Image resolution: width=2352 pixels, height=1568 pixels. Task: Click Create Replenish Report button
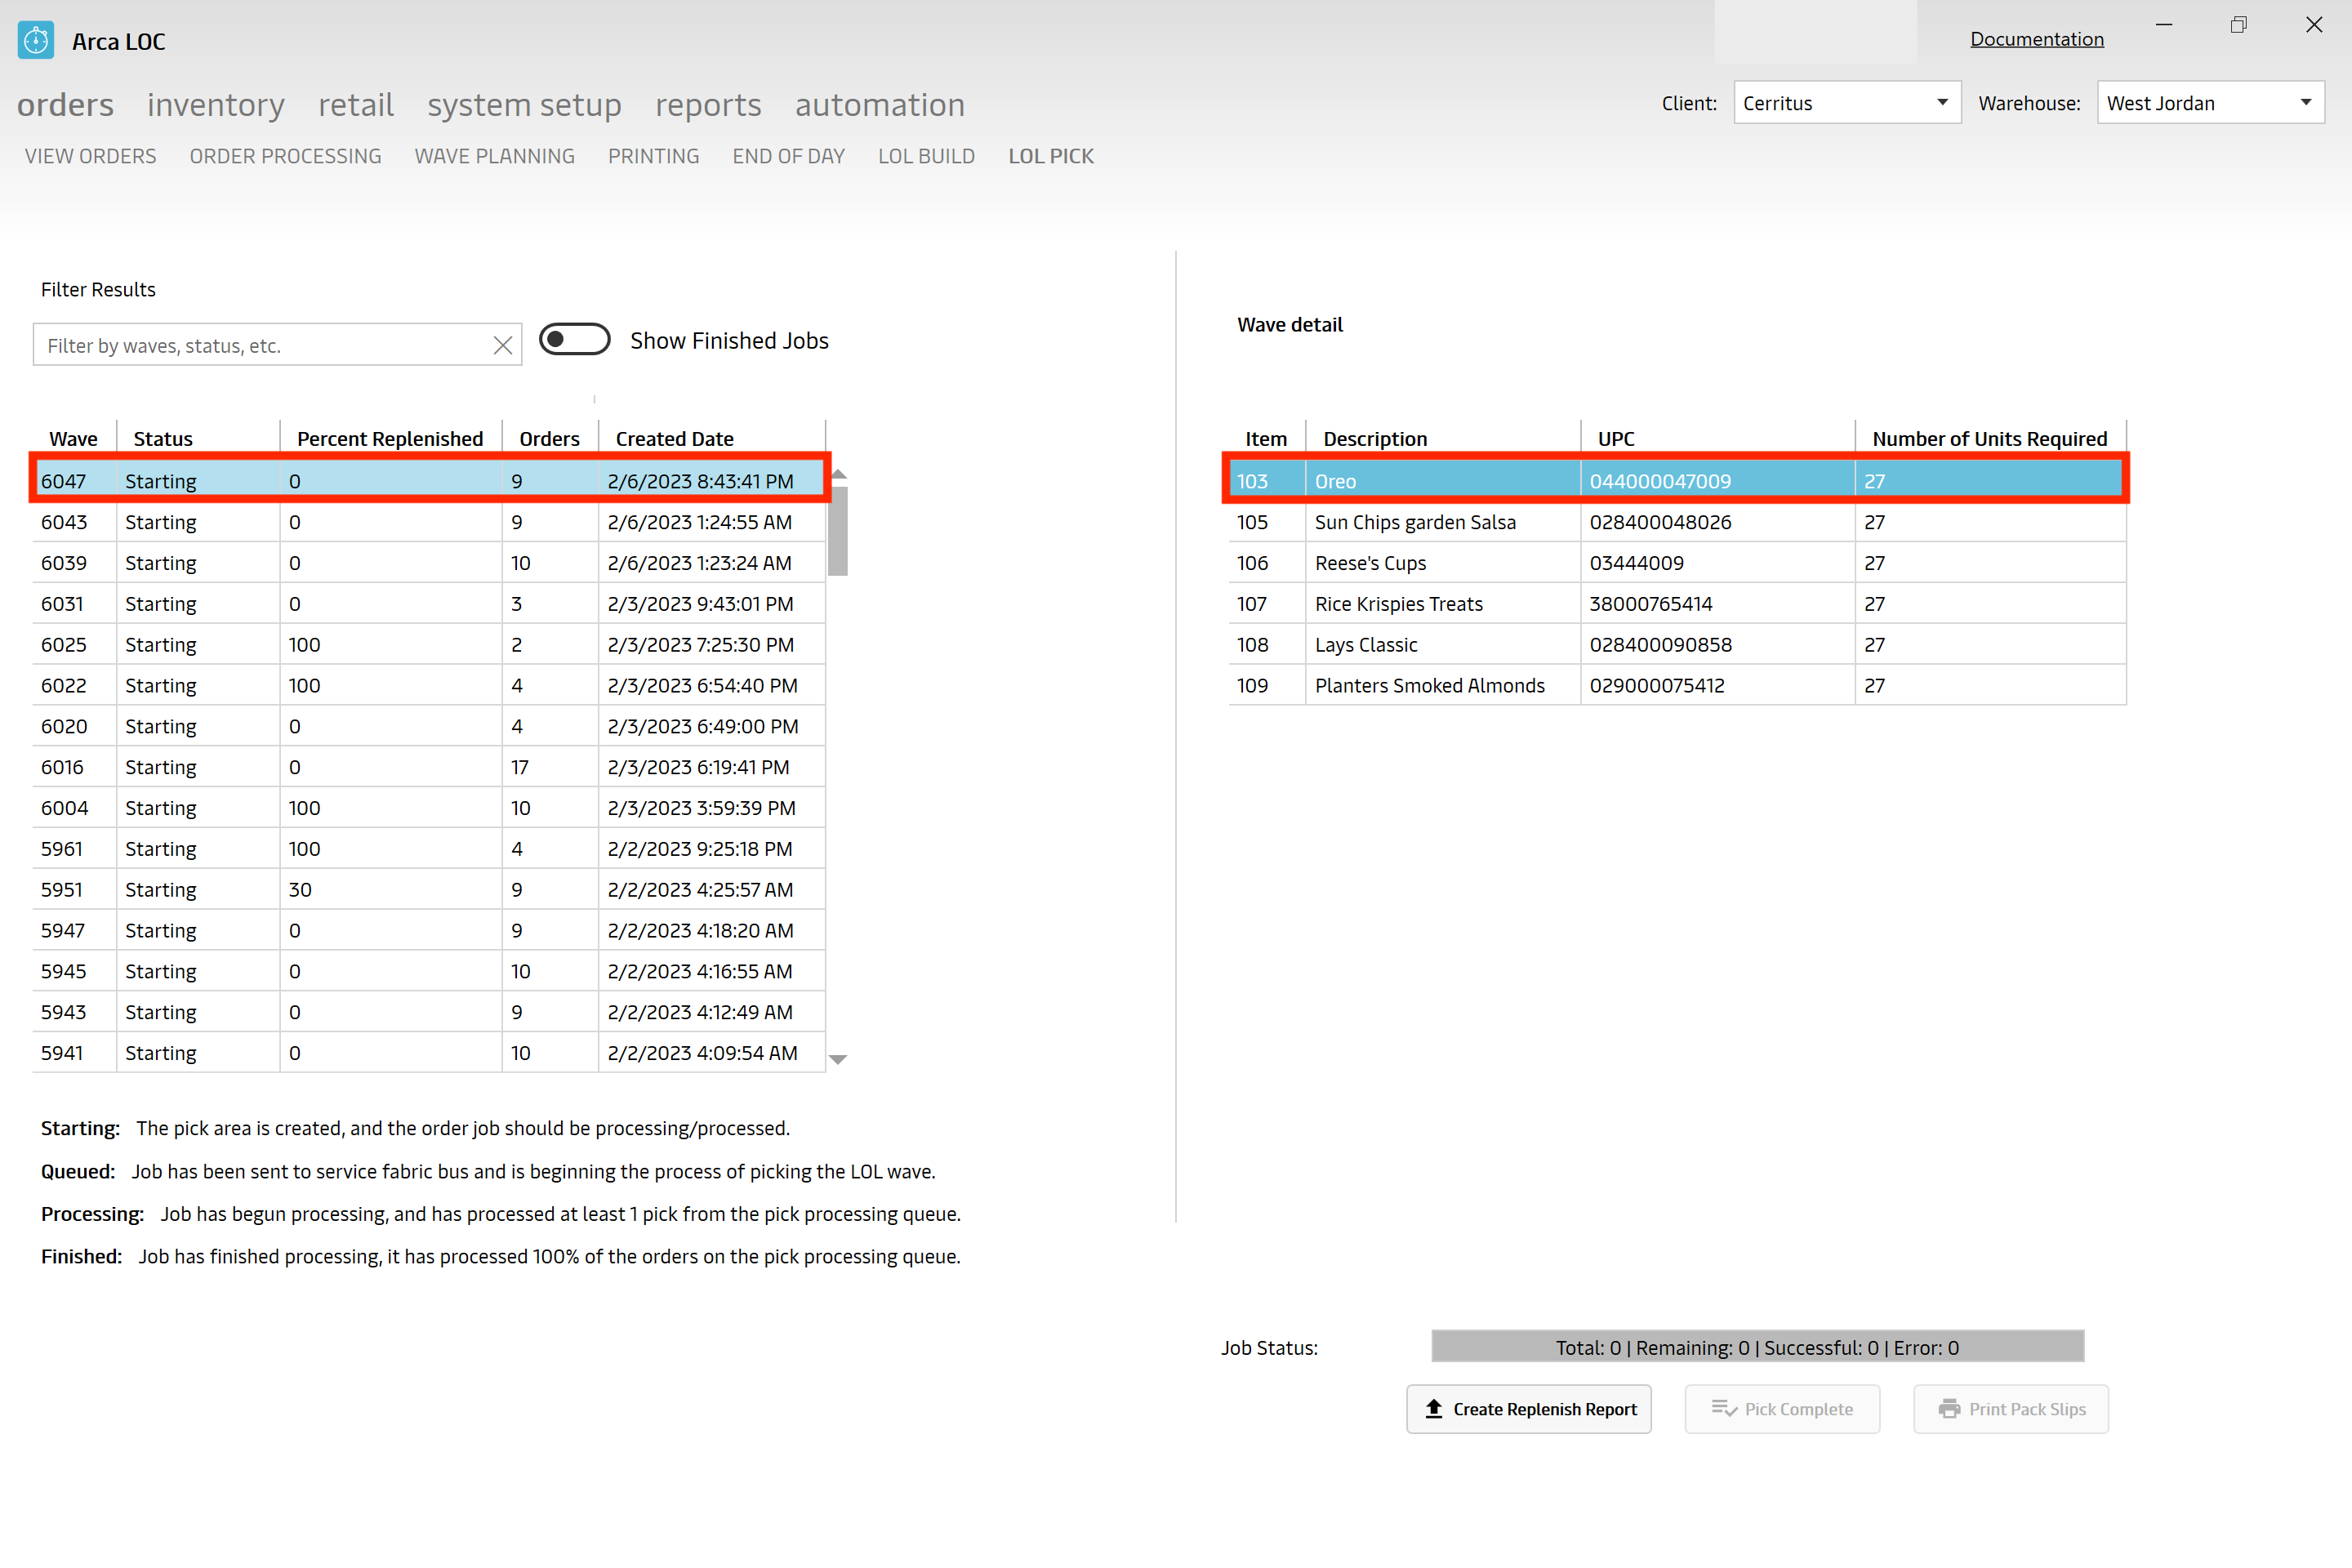pyautogui.click(x=1529, y=1409)
